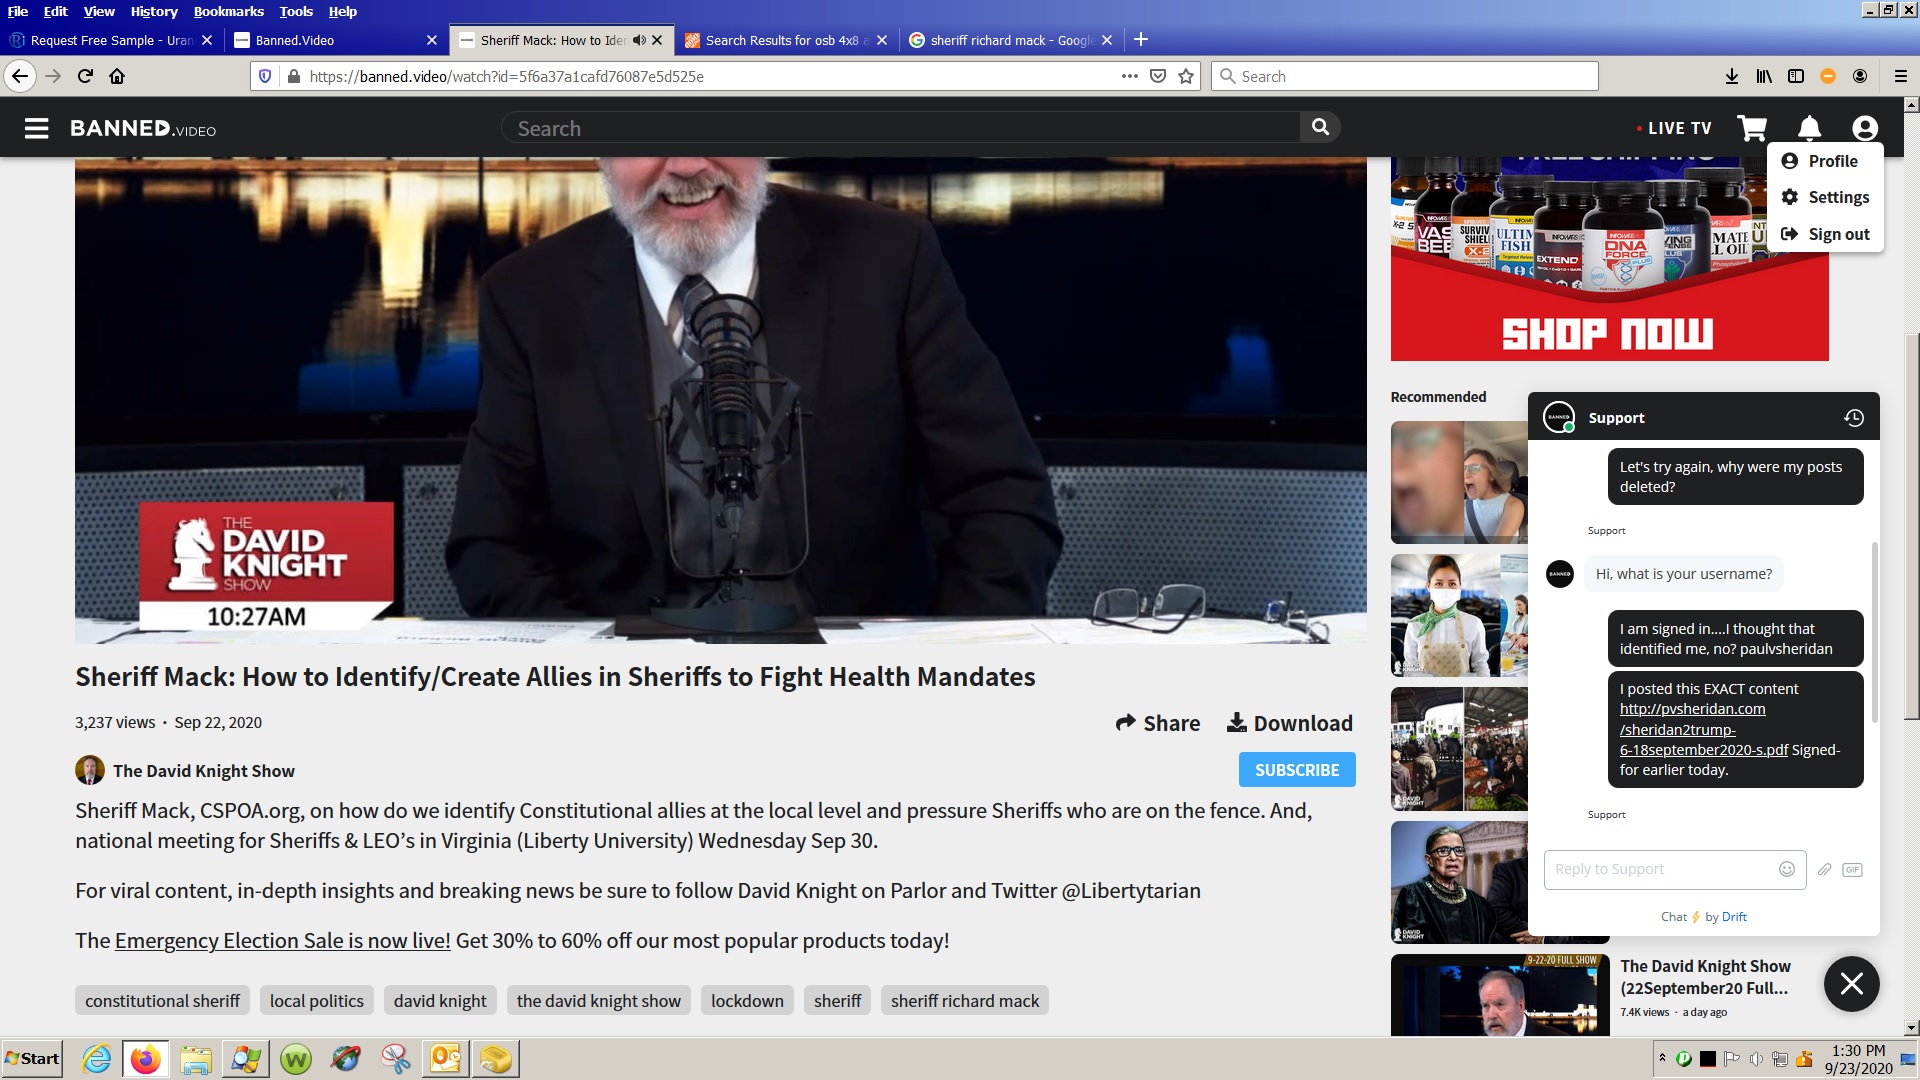The image size is (1920, 1080).
Task: Open recommended masked woman video thumbnail
Action: 1459,615
